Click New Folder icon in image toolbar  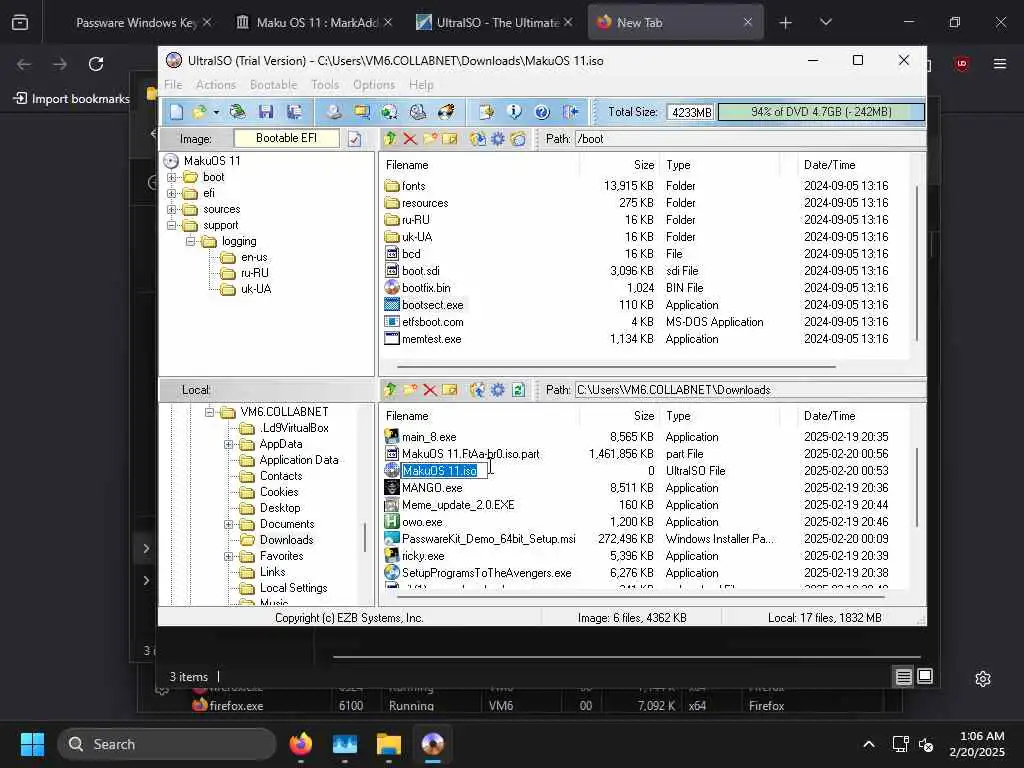pos(430,138)
